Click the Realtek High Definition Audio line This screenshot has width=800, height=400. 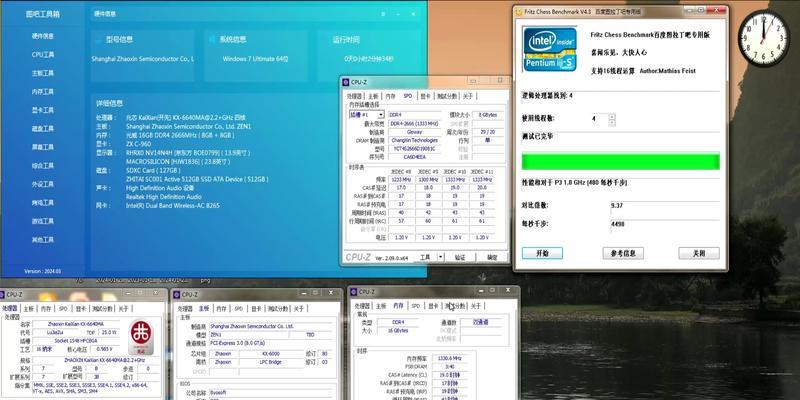(x=164, y=197)
